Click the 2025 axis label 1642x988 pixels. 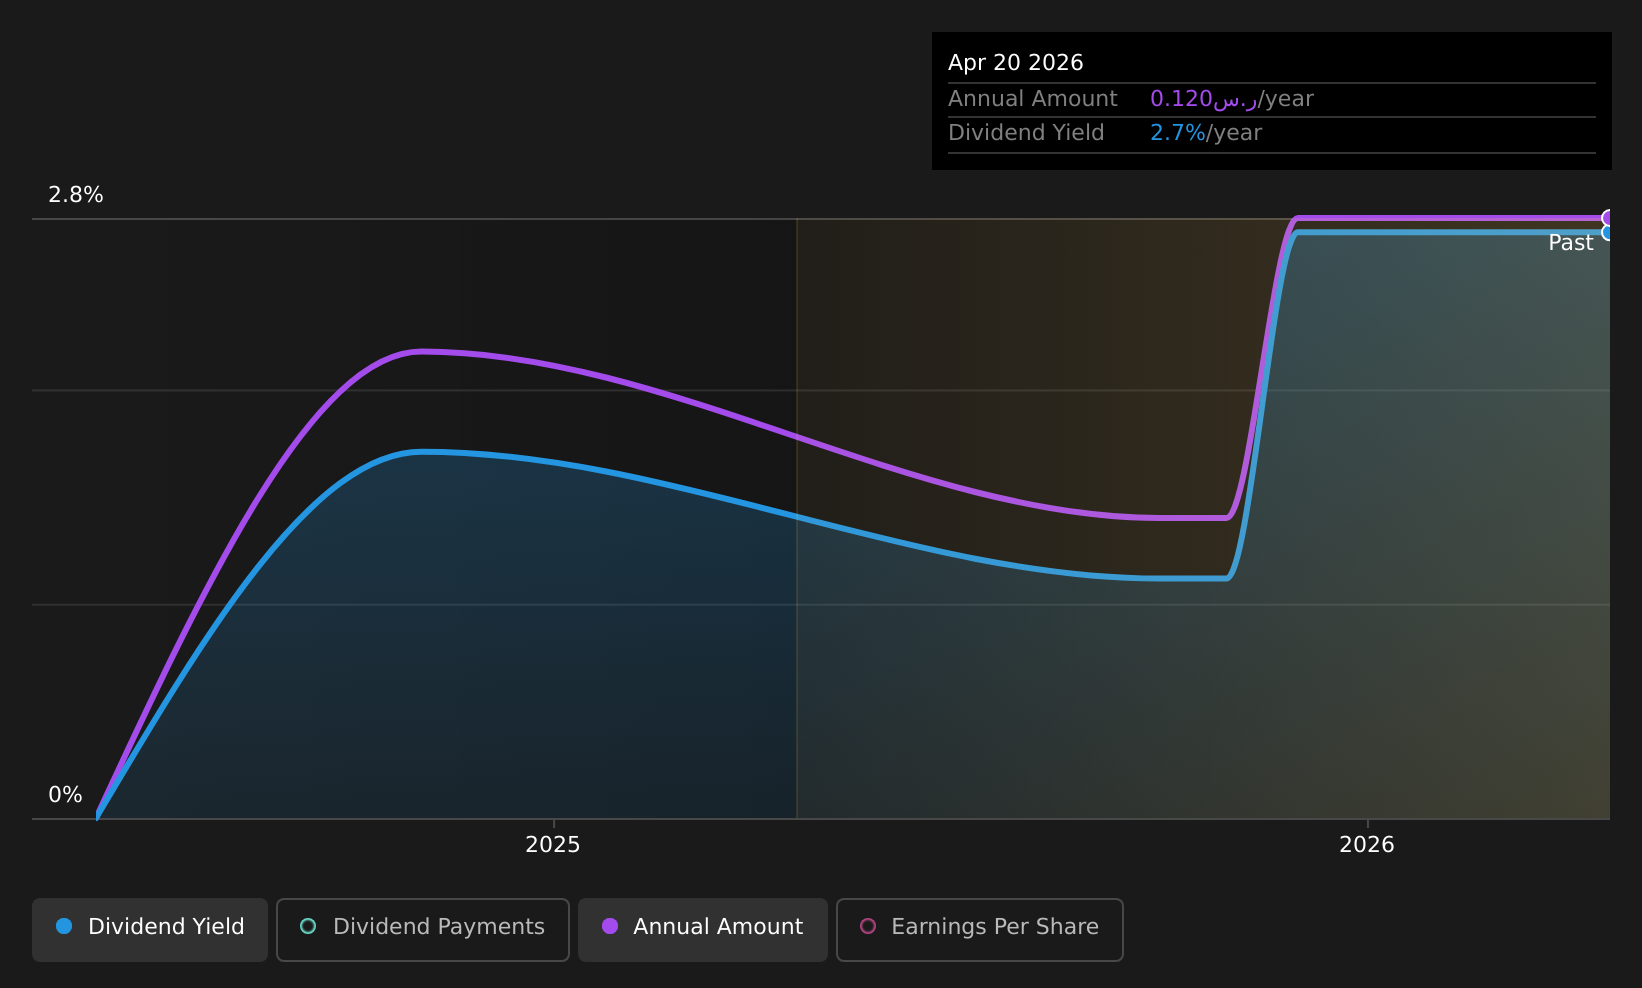553,845
